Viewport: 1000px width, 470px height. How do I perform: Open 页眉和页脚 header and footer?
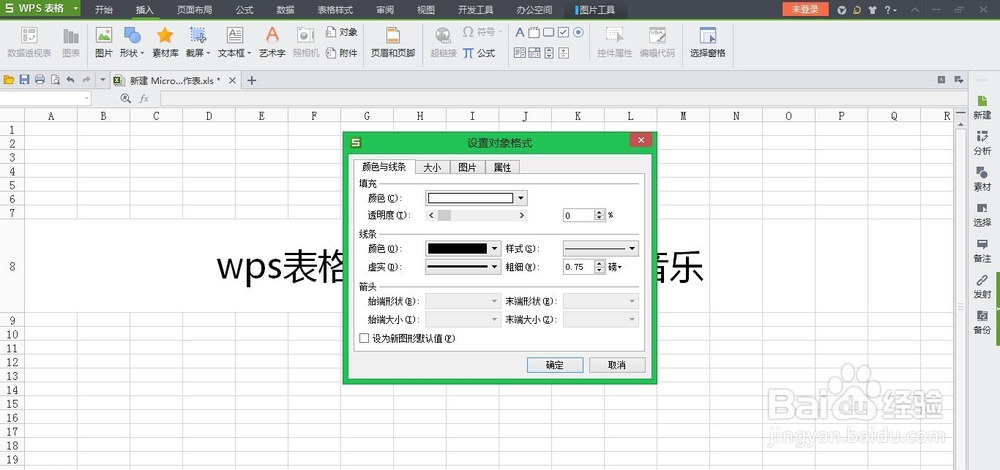pos(393,42)
